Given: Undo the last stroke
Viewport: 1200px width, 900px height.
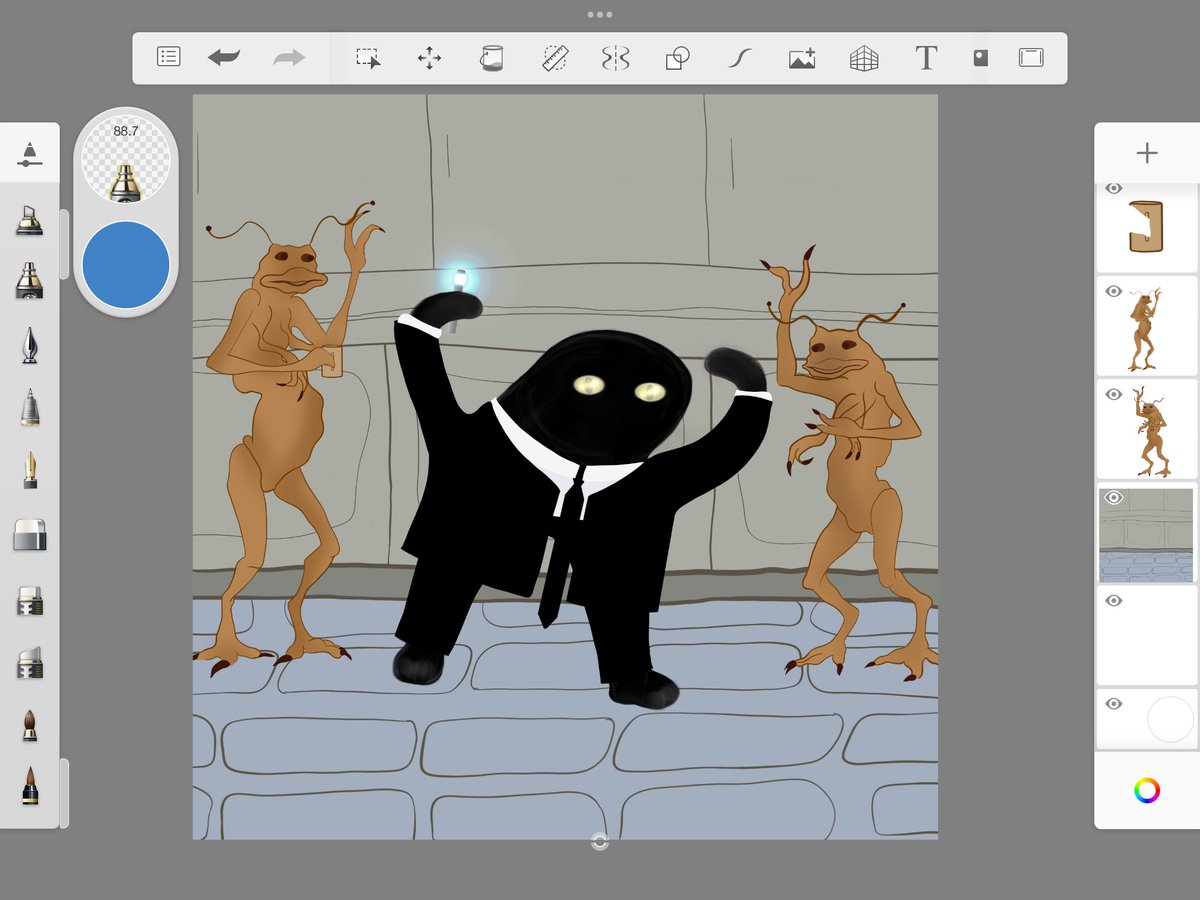Looking at the screenshot, I should [224, 58].
